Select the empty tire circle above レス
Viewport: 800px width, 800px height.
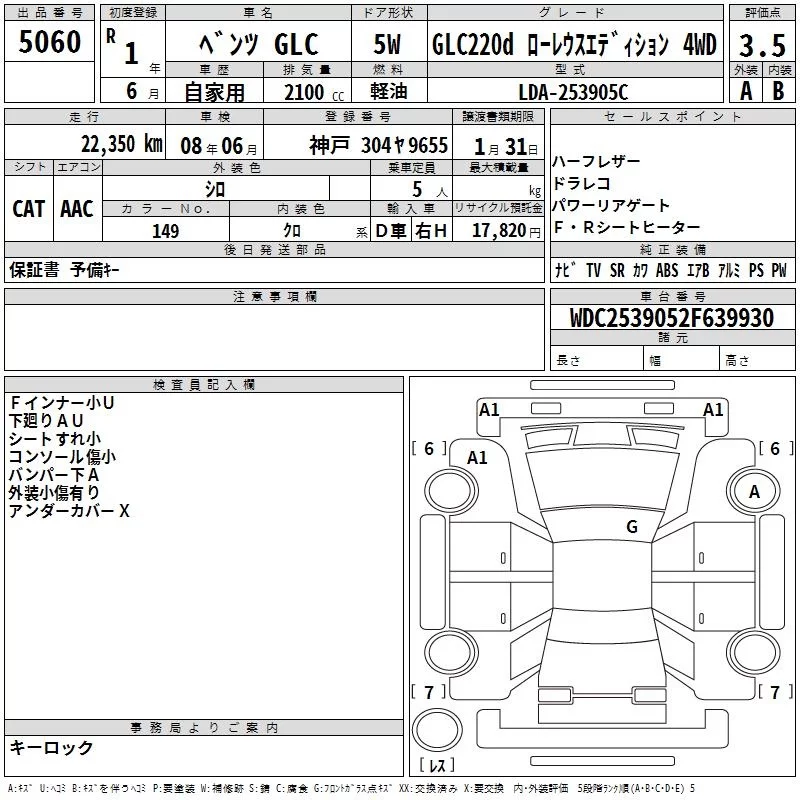(437, 728)
